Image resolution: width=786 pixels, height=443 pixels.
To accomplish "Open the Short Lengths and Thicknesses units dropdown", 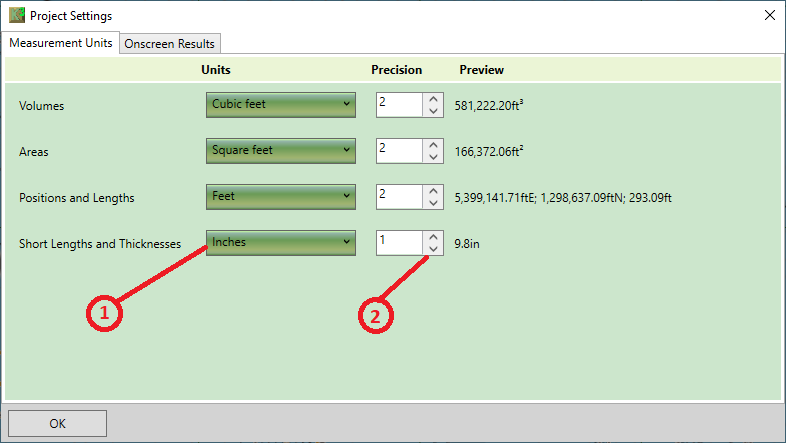I will coord(281,243).
